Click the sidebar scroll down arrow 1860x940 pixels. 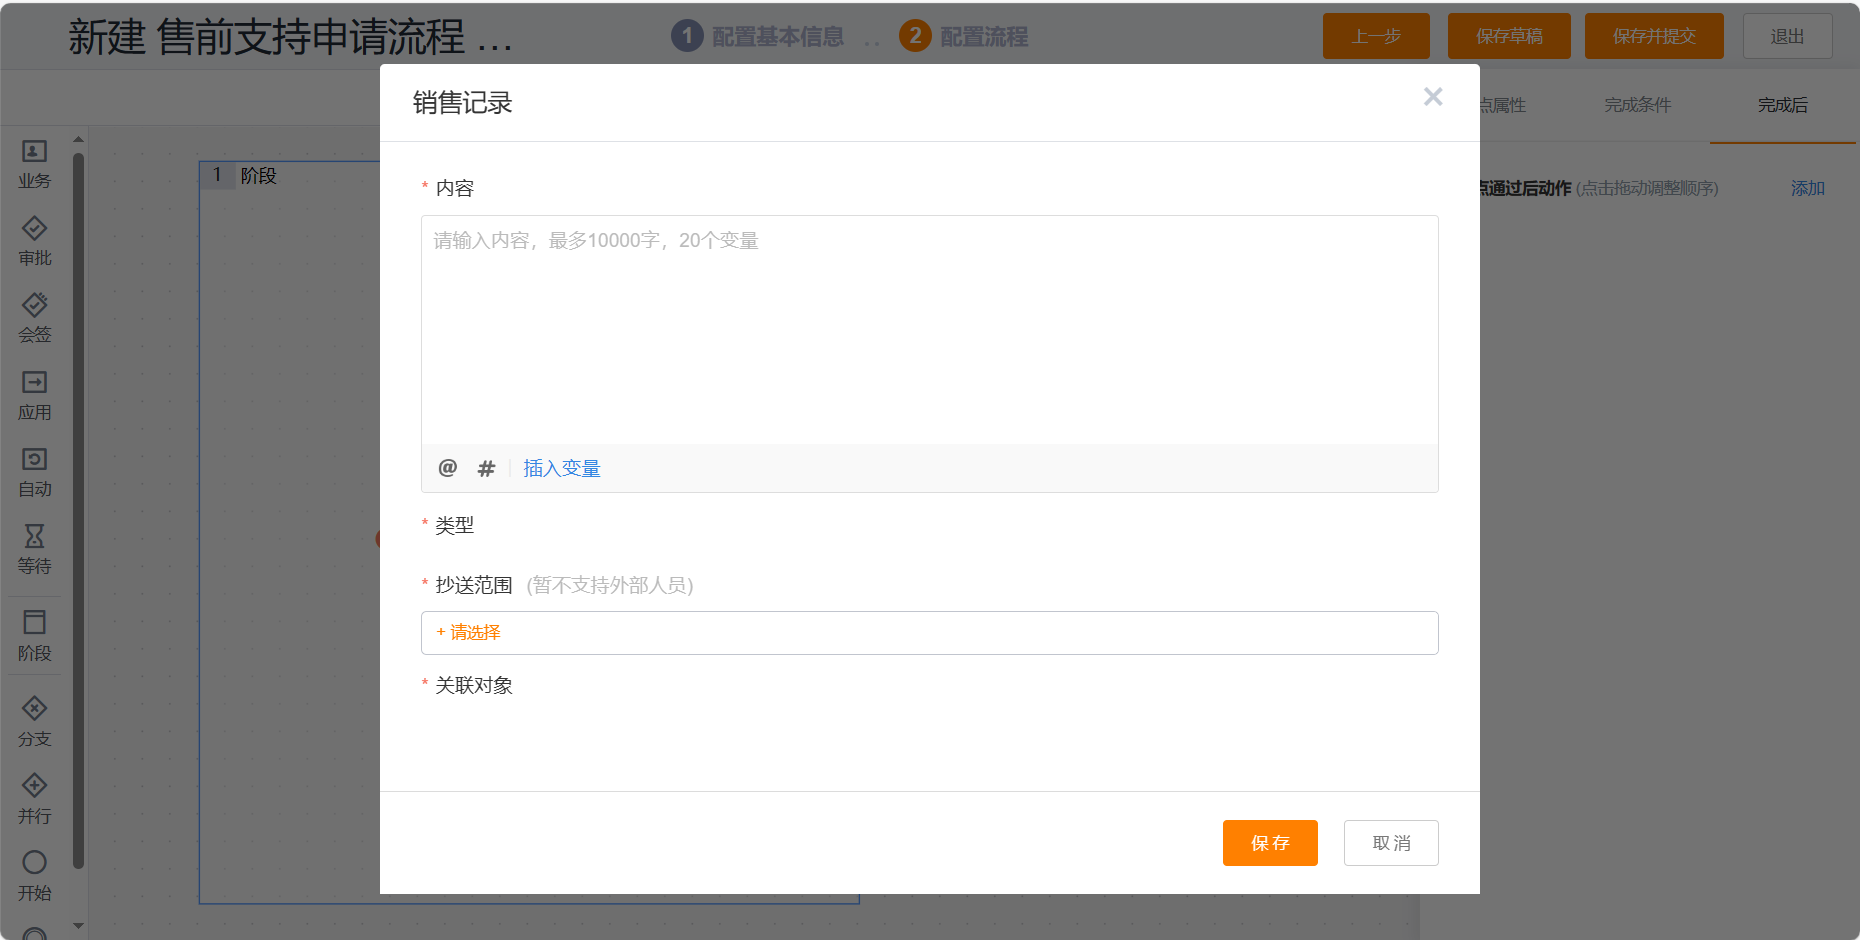(78, 926)
